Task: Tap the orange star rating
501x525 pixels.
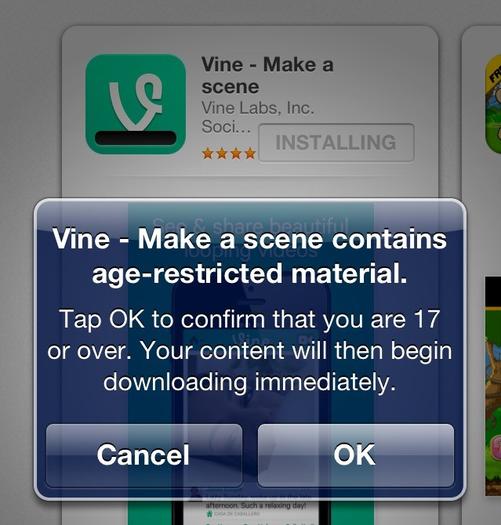Action: point(229,153)
